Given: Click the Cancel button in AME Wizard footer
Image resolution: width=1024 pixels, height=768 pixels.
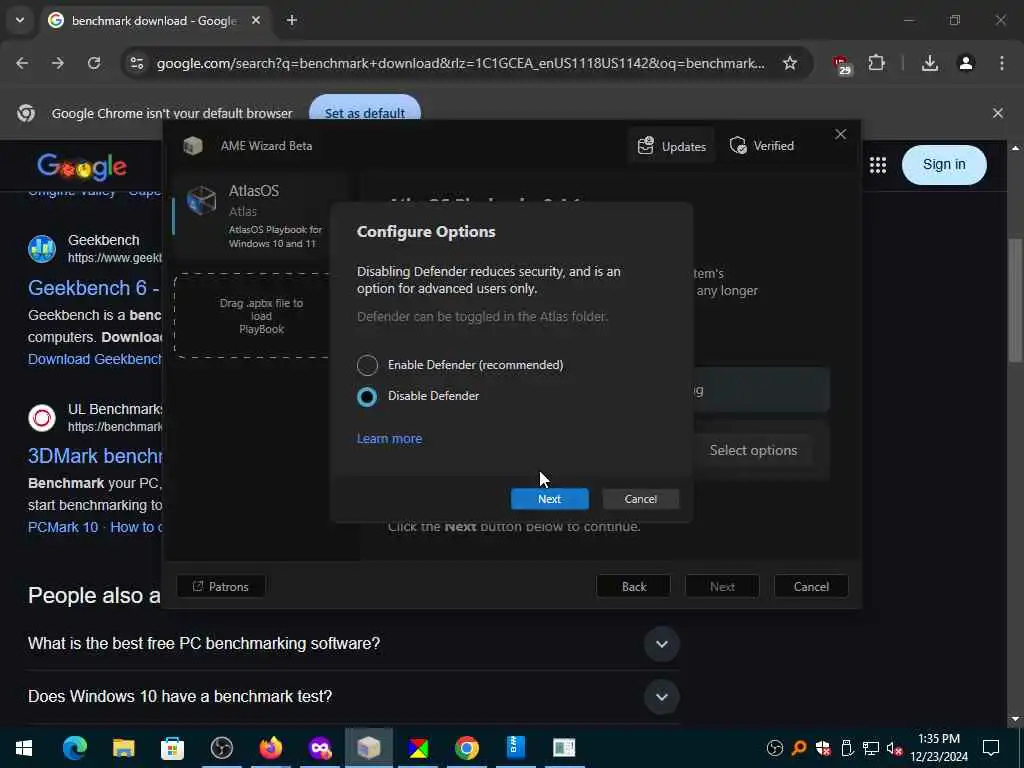Looking at the screenshot, I should [x=811, y=586].
